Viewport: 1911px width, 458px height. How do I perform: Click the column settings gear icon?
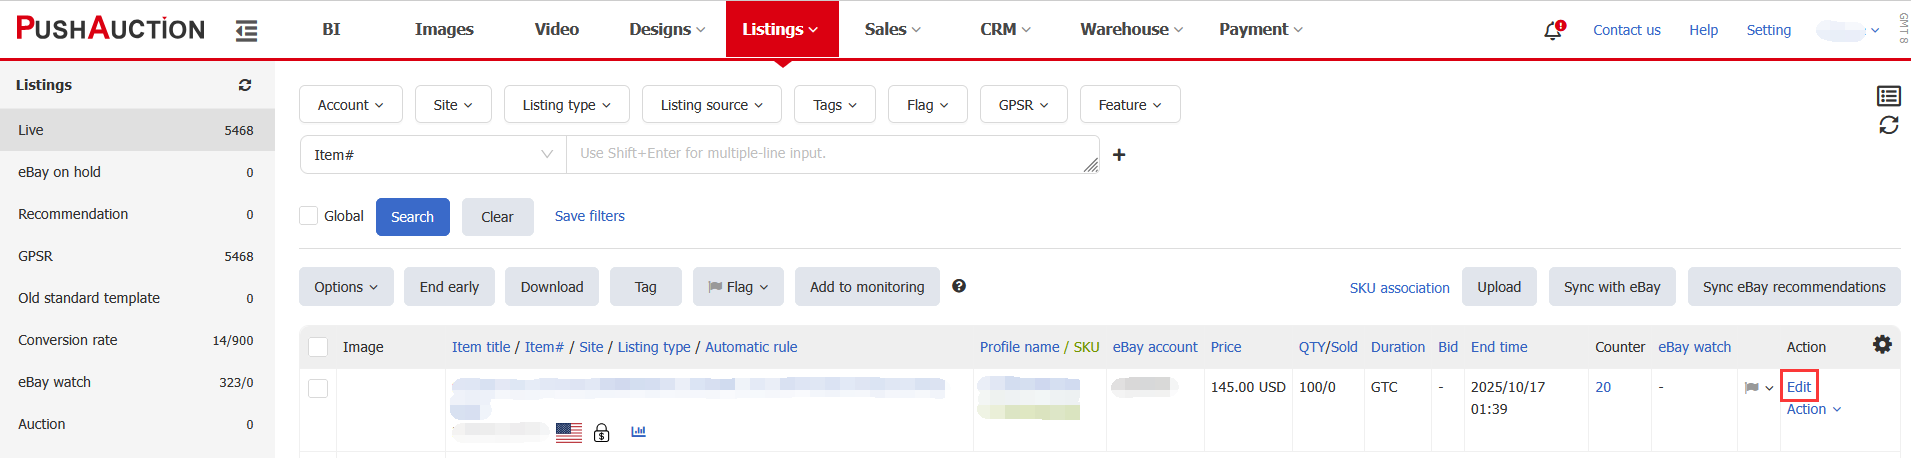(x=1882, y=345)
